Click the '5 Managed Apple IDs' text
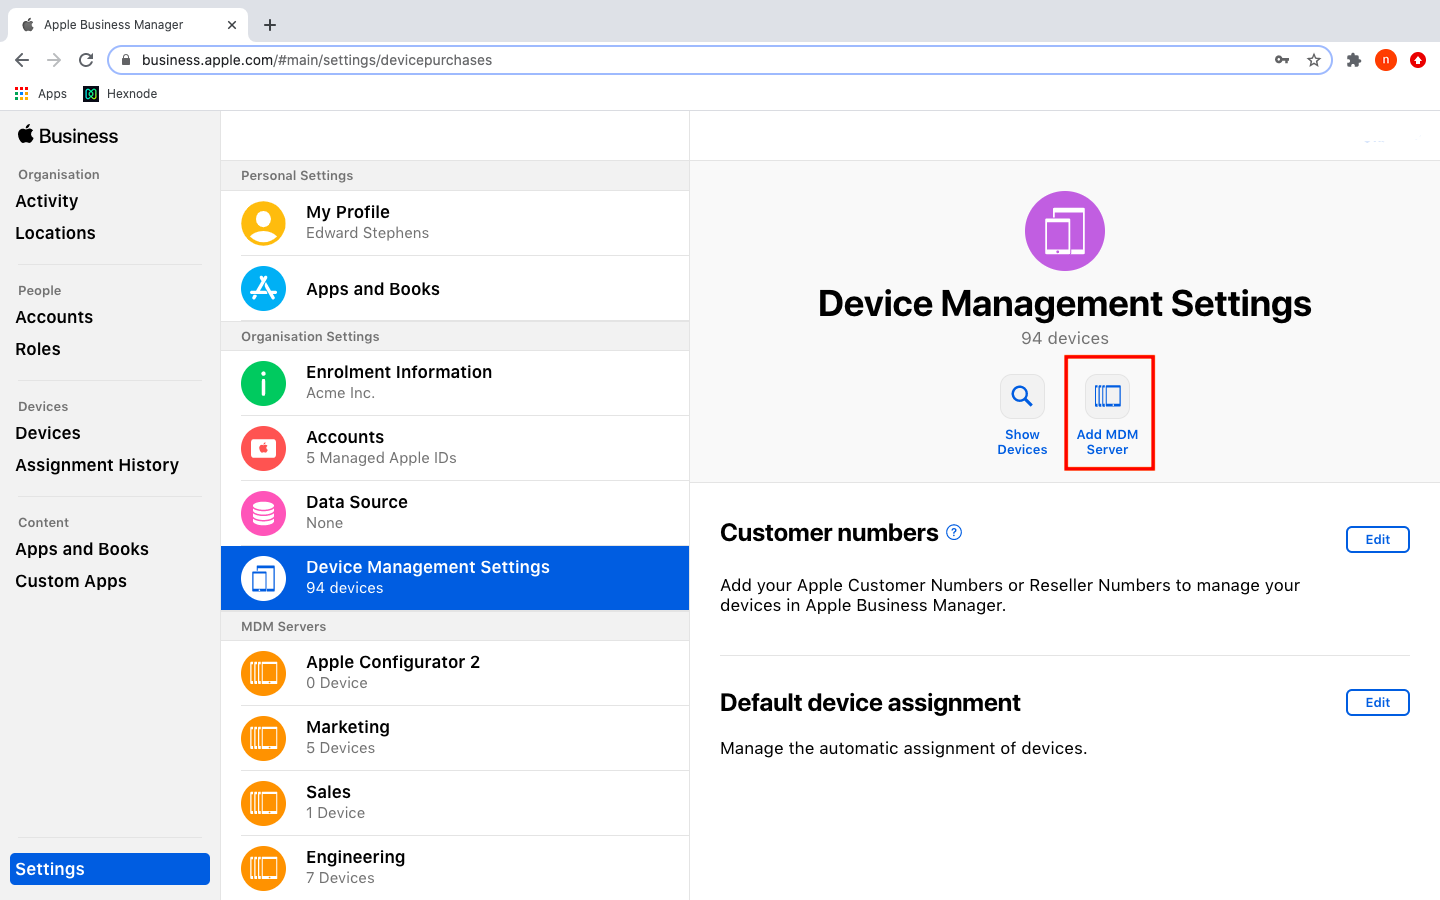The width and height of the screenshot is (1440, 900). tap(381, 458)
